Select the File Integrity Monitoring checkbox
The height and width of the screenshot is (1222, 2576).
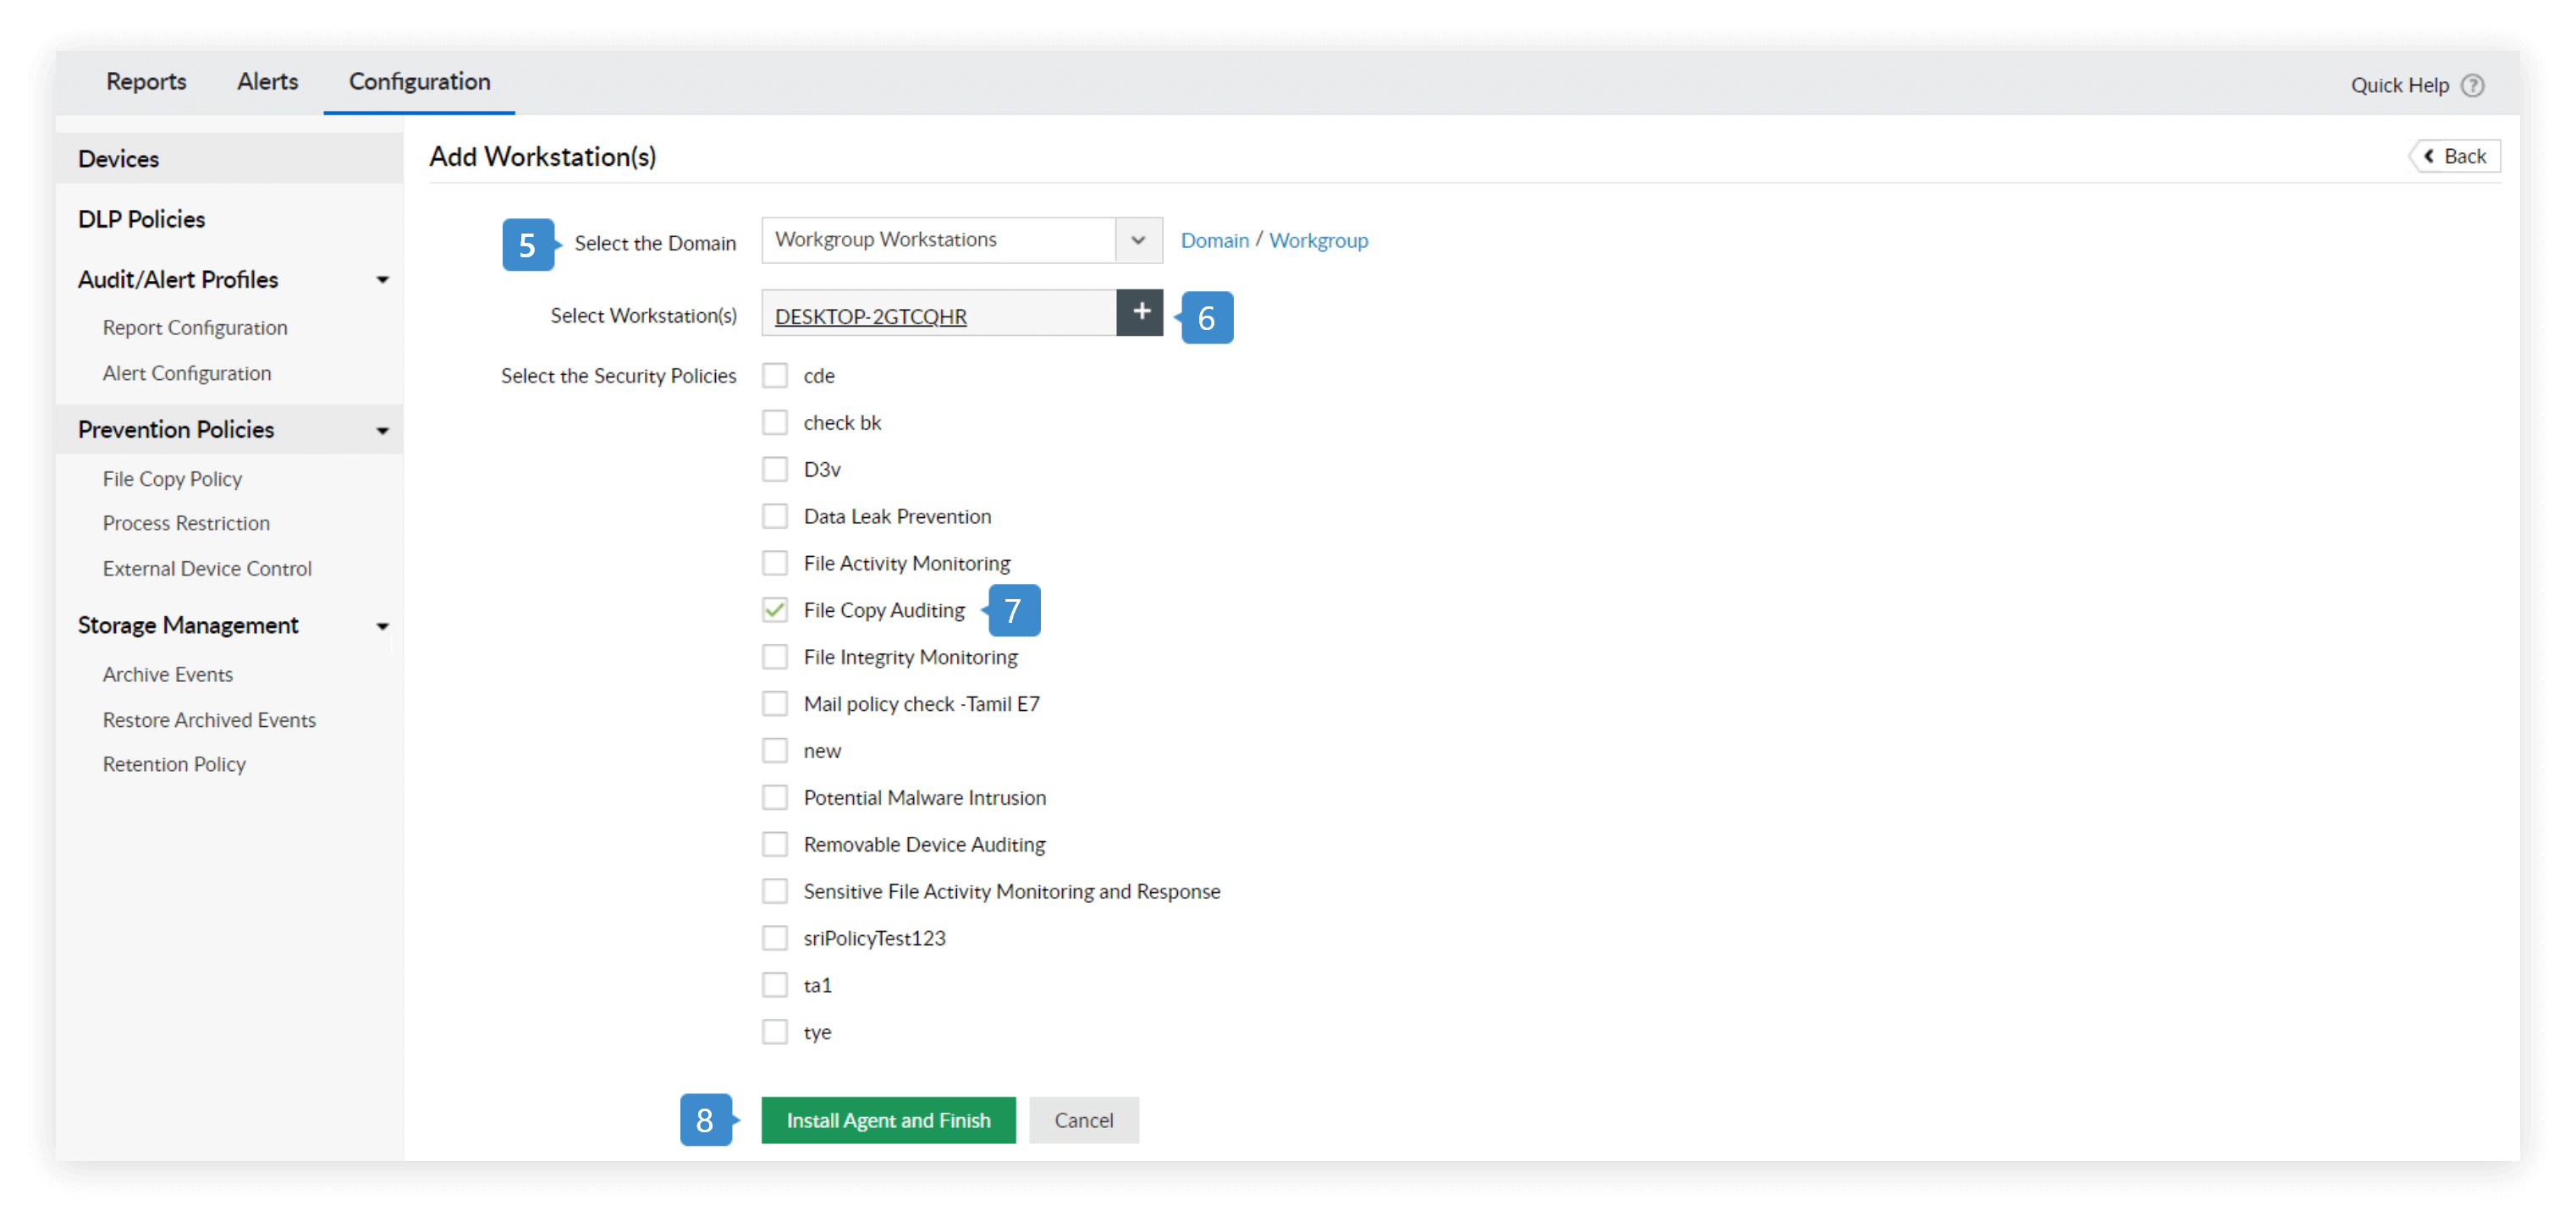coord(775,657)
